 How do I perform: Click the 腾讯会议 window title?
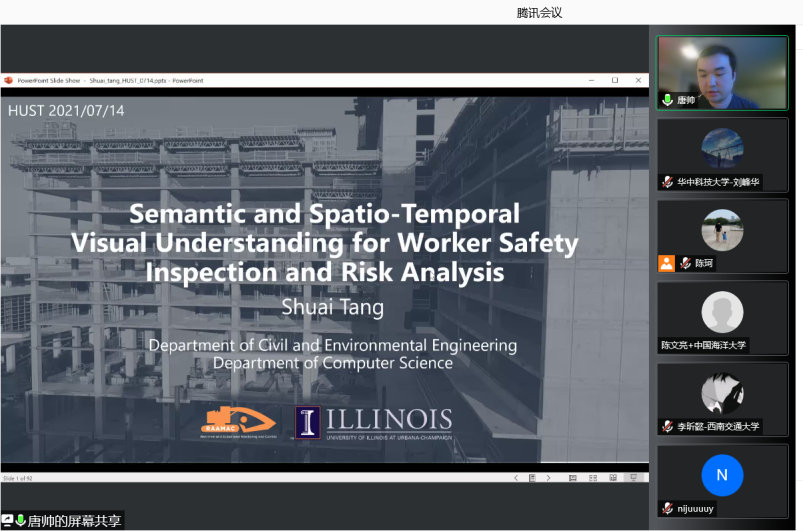(539, 12)
